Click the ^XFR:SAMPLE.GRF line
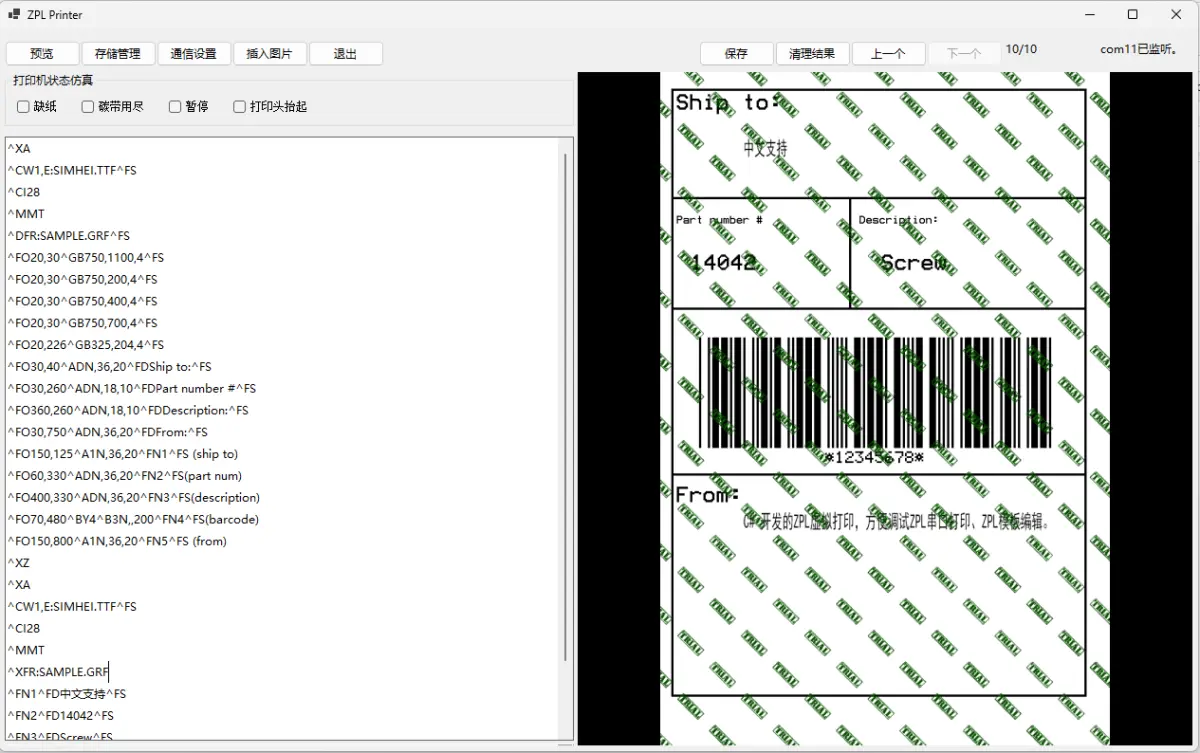Image resolution: width=1200 pixels, height=753 pixels. click(x=57, y=672)
